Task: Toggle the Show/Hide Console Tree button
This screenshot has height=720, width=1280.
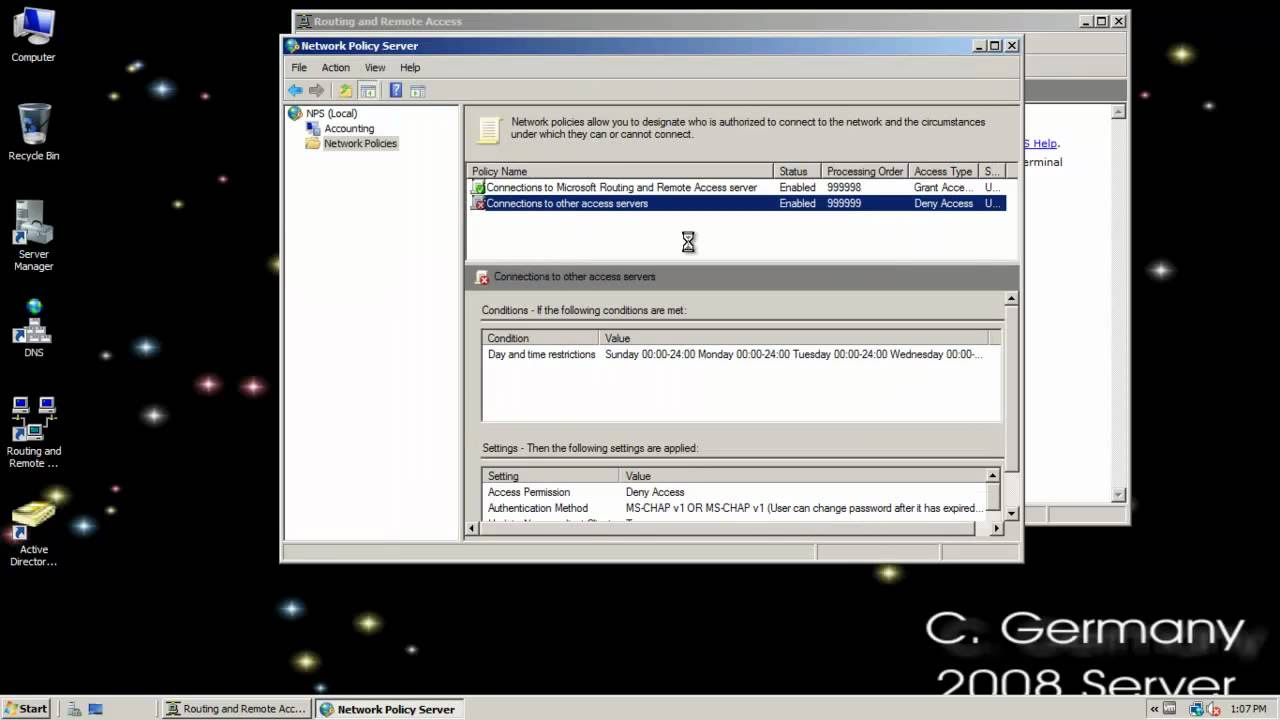Action: point(368,90)
